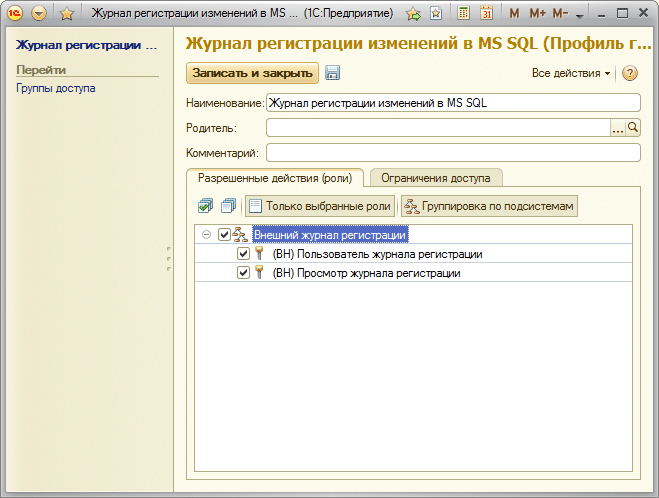Open the Группы доступа link
659x498 pixels.
click(x=56, y=88)
